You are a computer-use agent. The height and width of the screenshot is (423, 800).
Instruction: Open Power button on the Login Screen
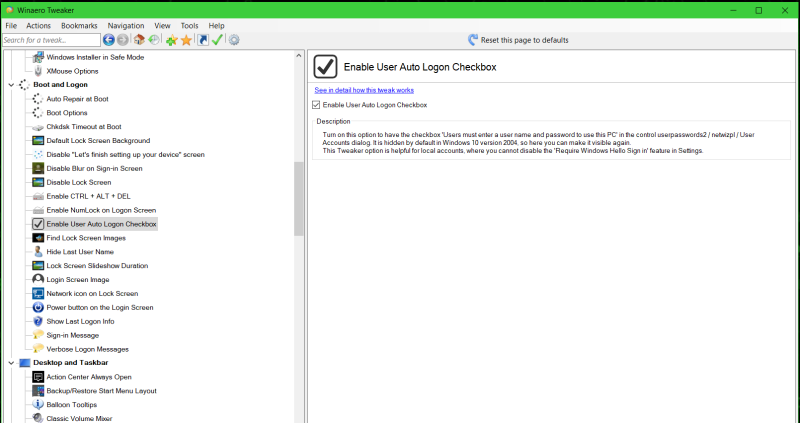point(99,307)
